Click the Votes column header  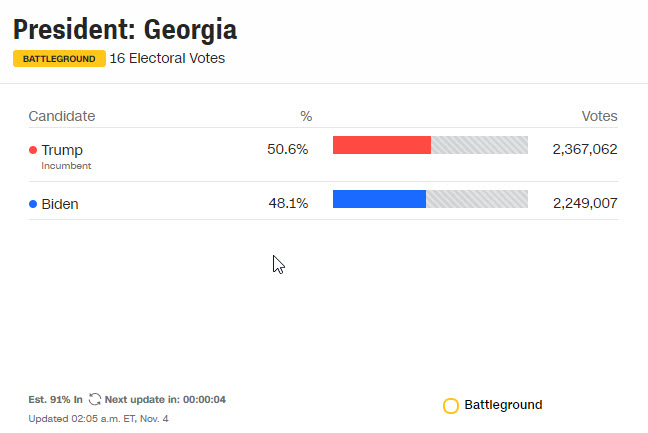599,116
